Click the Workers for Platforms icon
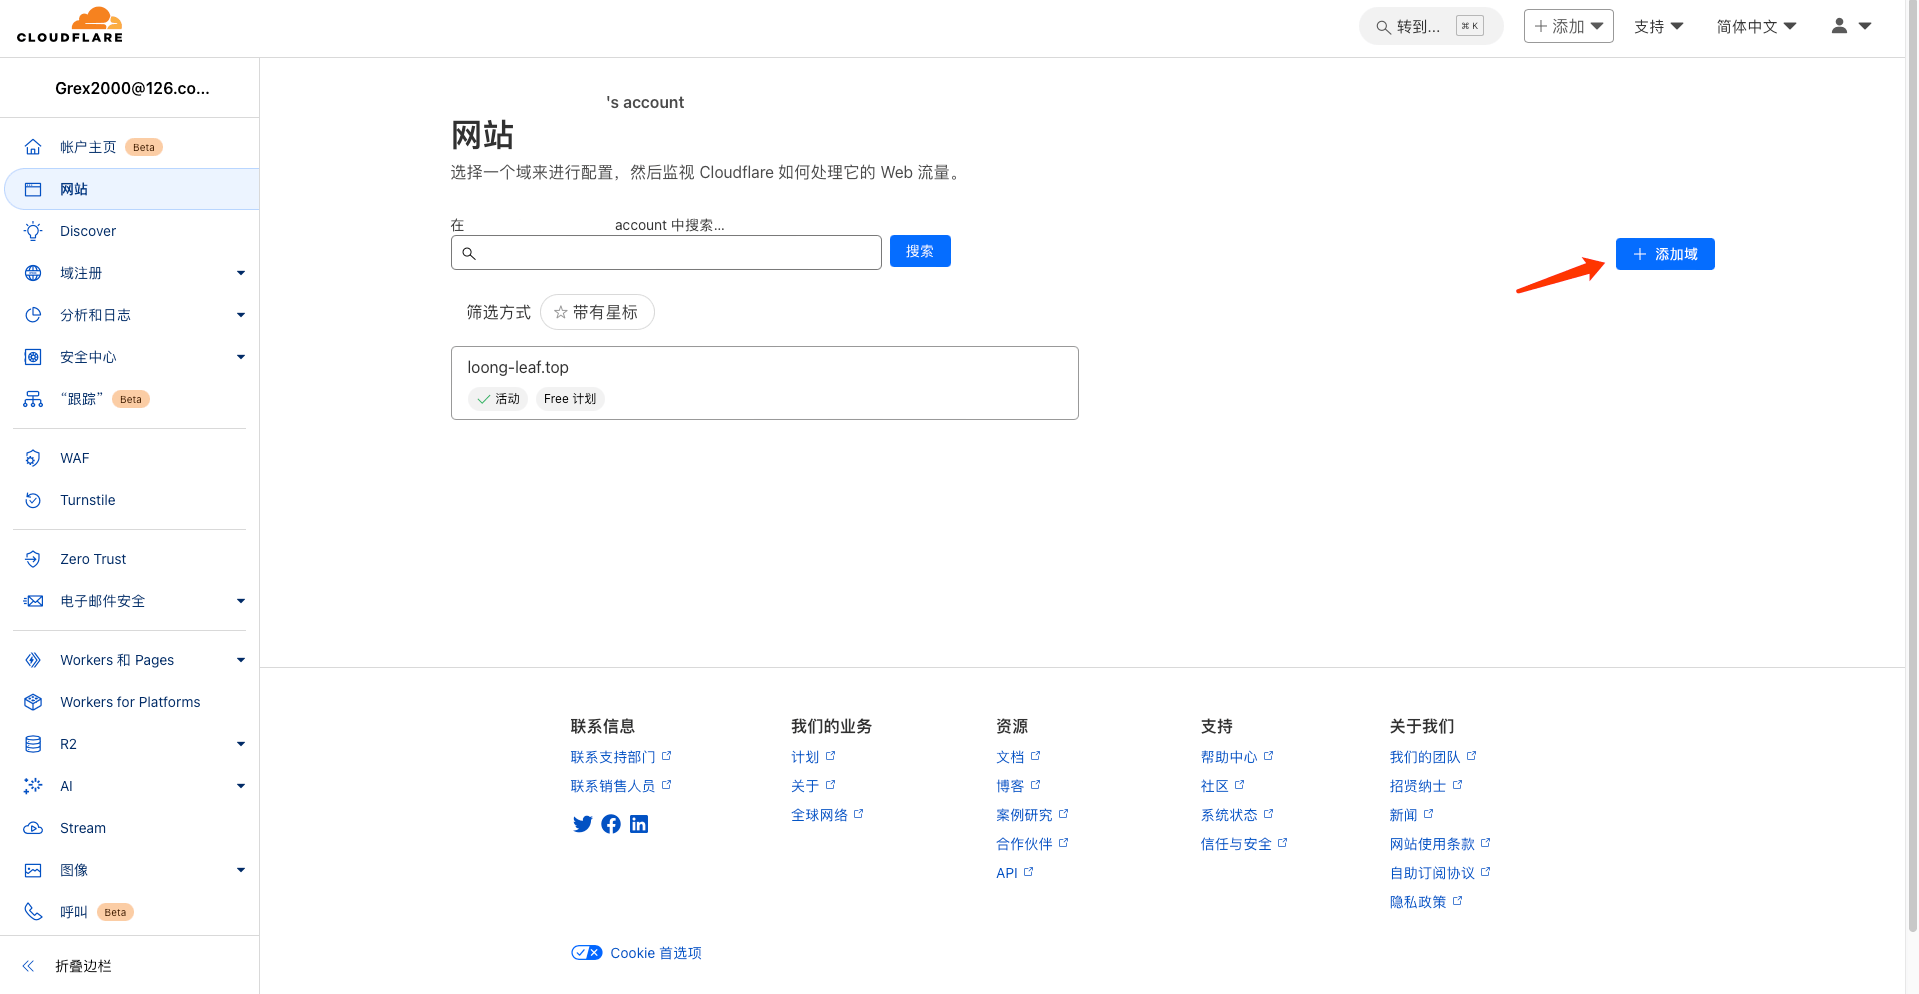Viewport: 1919px width, 994px height. coord(33,702)
